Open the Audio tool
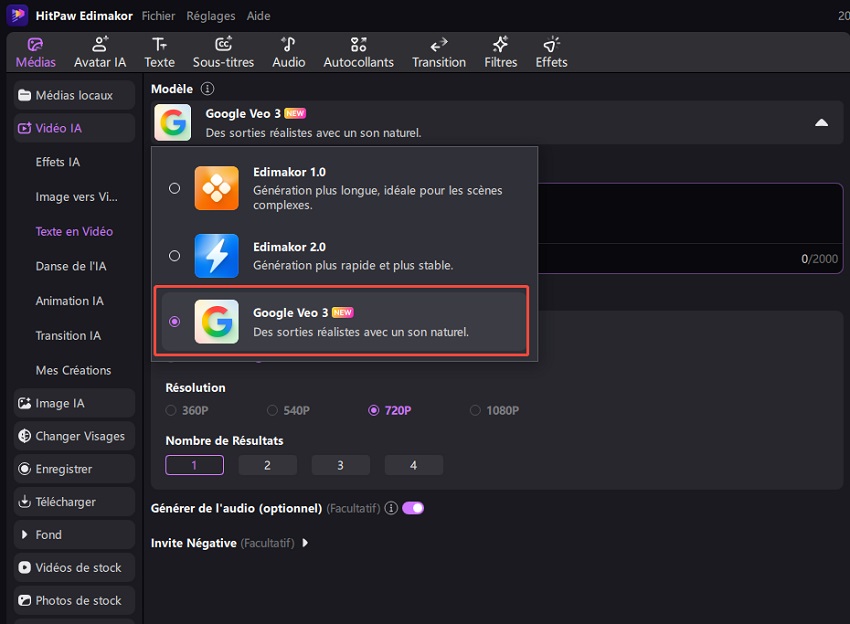This screenshot has width=850, height=624. tap(288, 52)
